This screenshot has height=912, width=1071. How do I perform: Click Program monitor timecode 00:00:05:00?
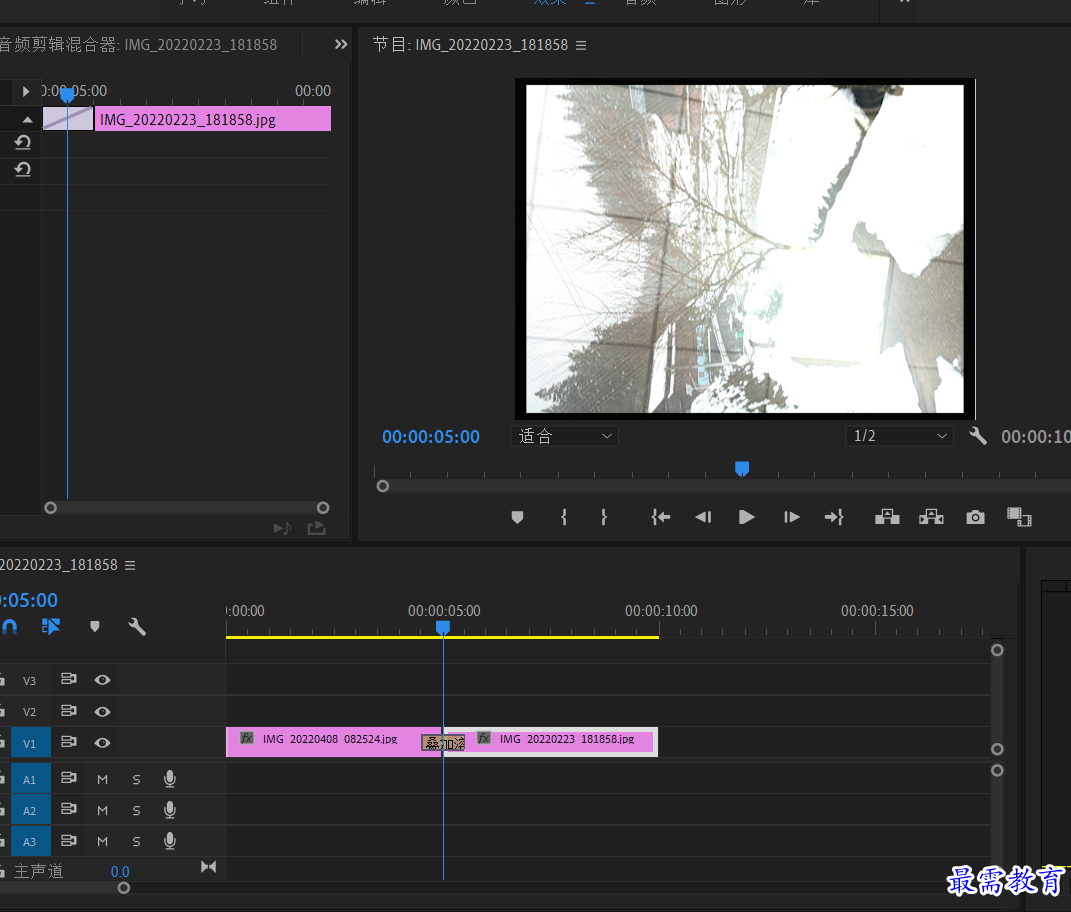(431, 437)
